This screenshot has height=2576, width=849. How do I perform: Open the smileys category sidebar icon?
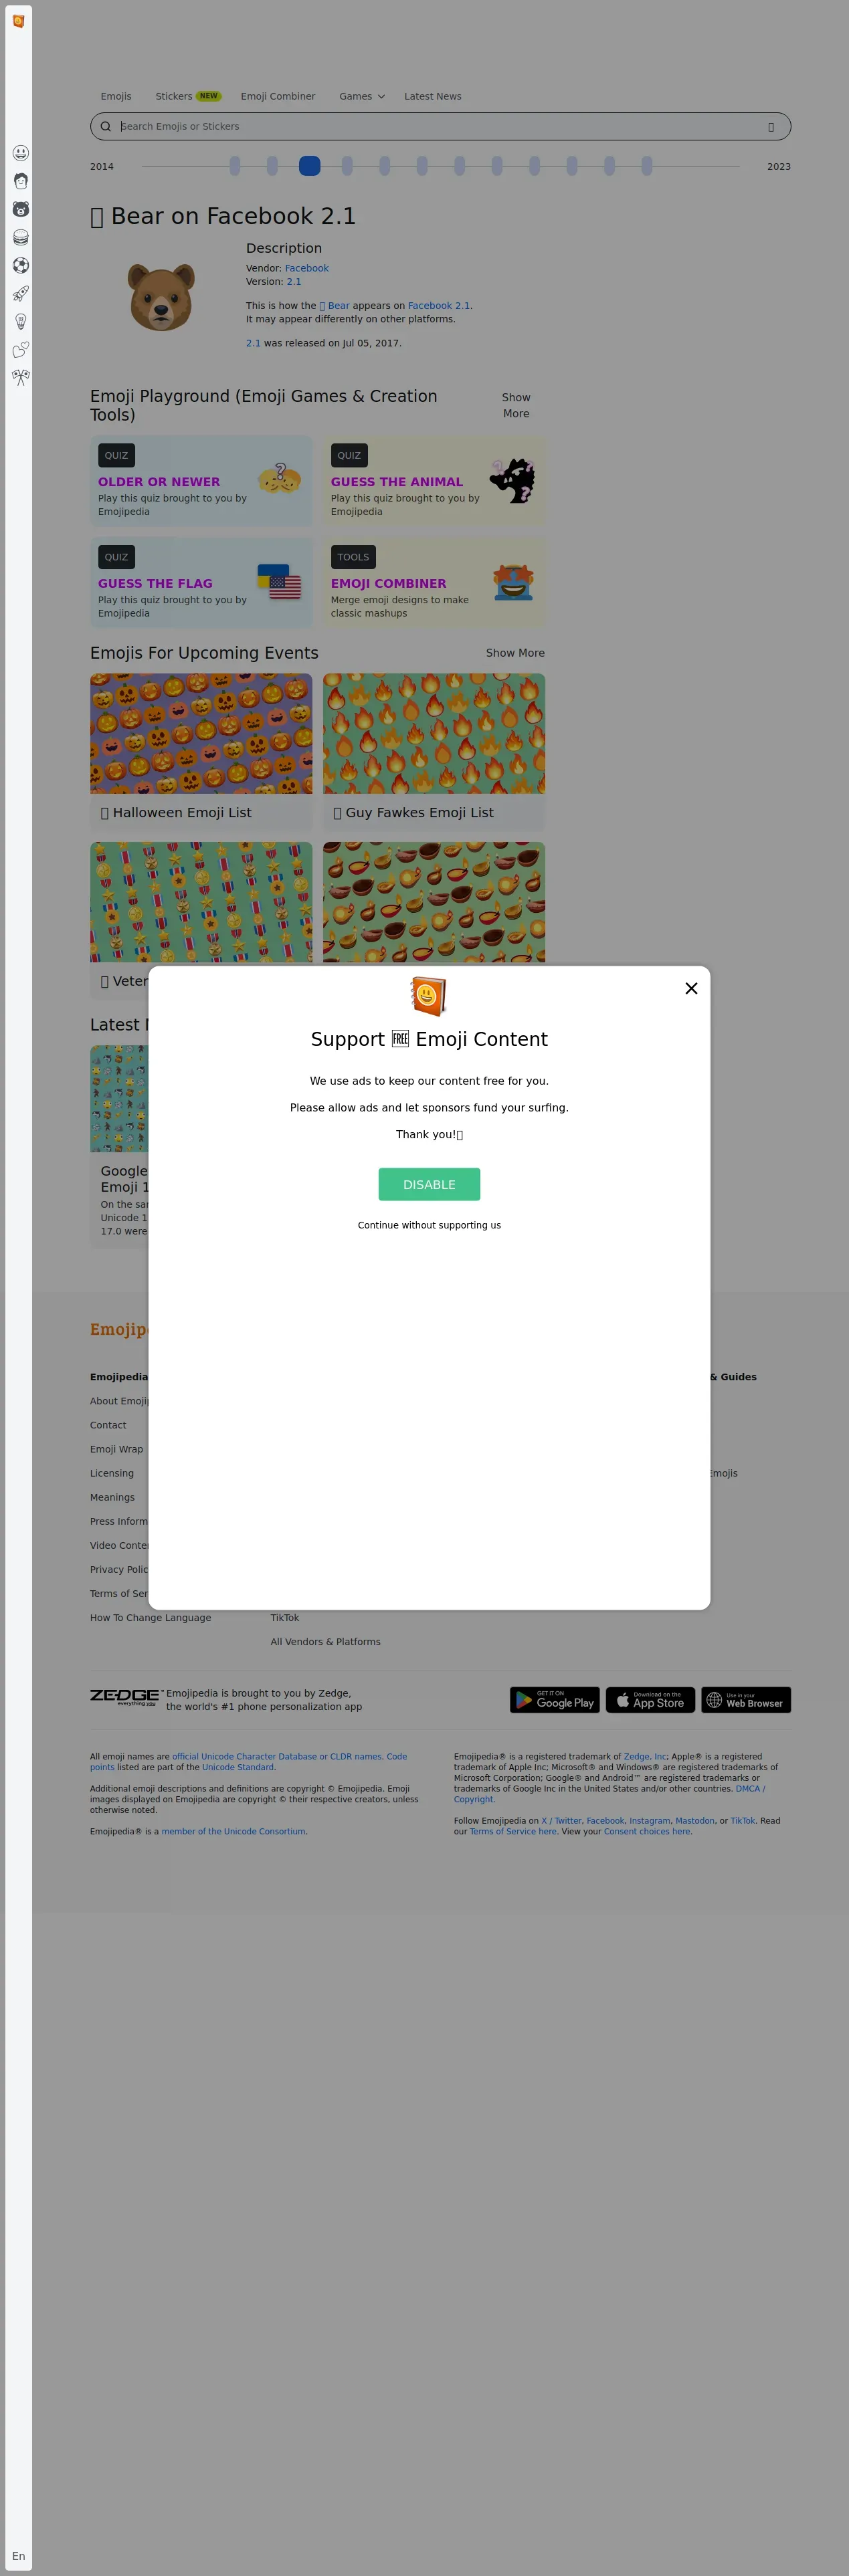click(x=20, y=153)
